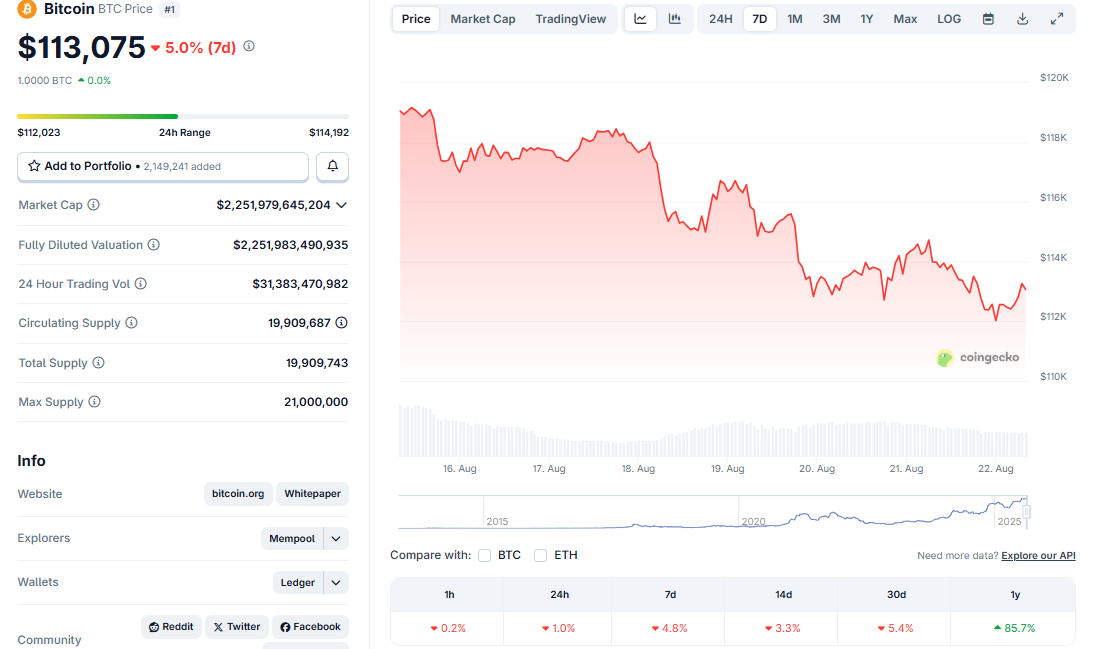The height and width of the screenshot is (649, 1096).
Task: Click the star icon in Add to Portfolio
Action: pos(34,166)
